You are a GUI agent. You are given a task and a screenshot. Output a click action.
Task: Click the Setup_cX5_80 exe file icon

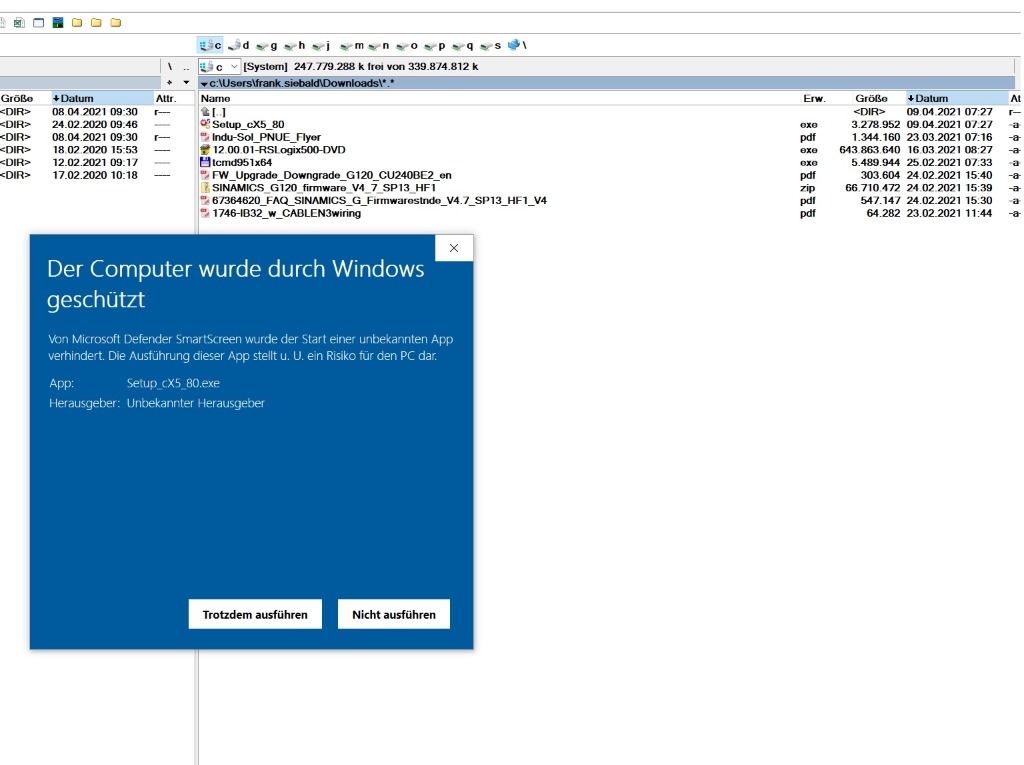click(x=205, y=124)
